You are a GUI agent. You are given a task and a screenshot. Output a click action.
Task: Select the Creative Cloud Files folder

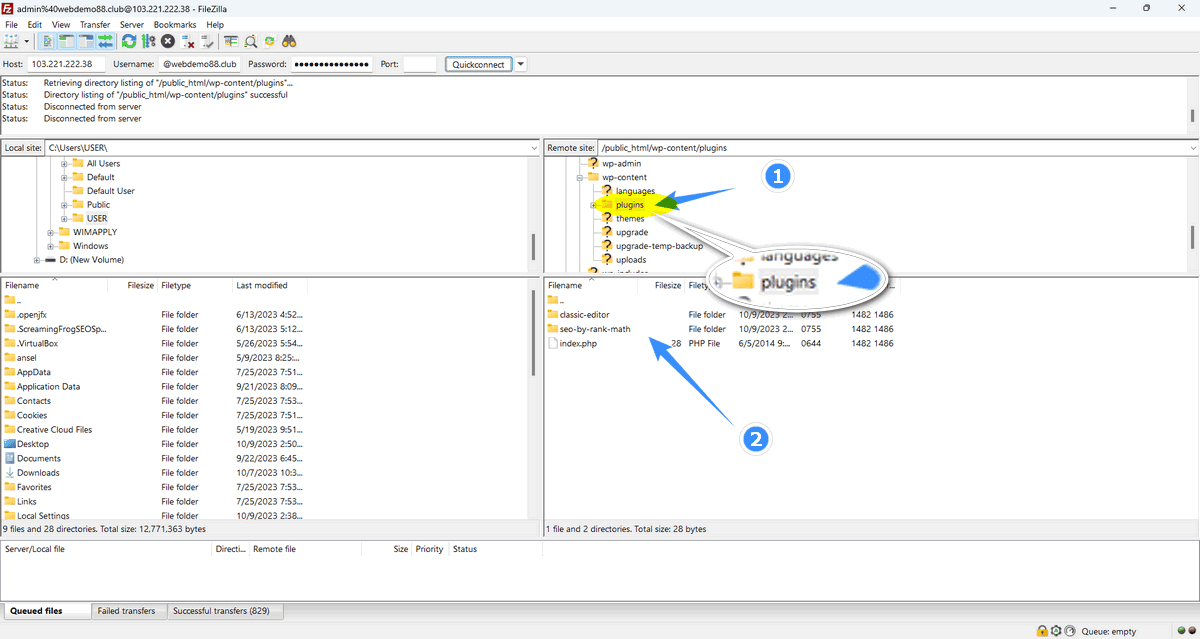pos(54,430)
